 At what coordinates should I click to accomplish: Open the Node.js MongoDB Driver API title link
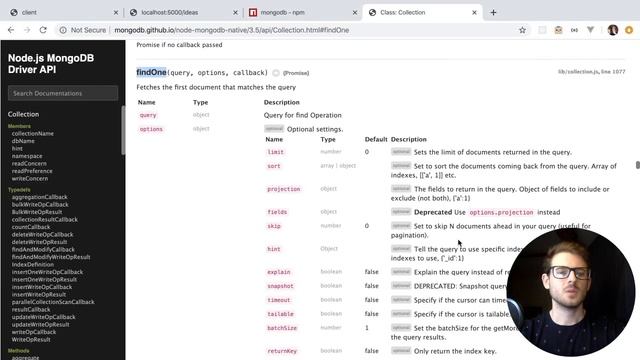coord(51,64)
